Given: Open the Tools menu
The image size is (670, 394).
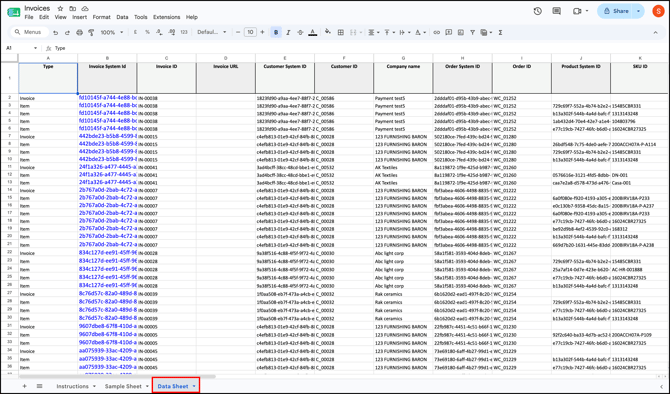Looking at the screenshot, I should click(141, 17).
